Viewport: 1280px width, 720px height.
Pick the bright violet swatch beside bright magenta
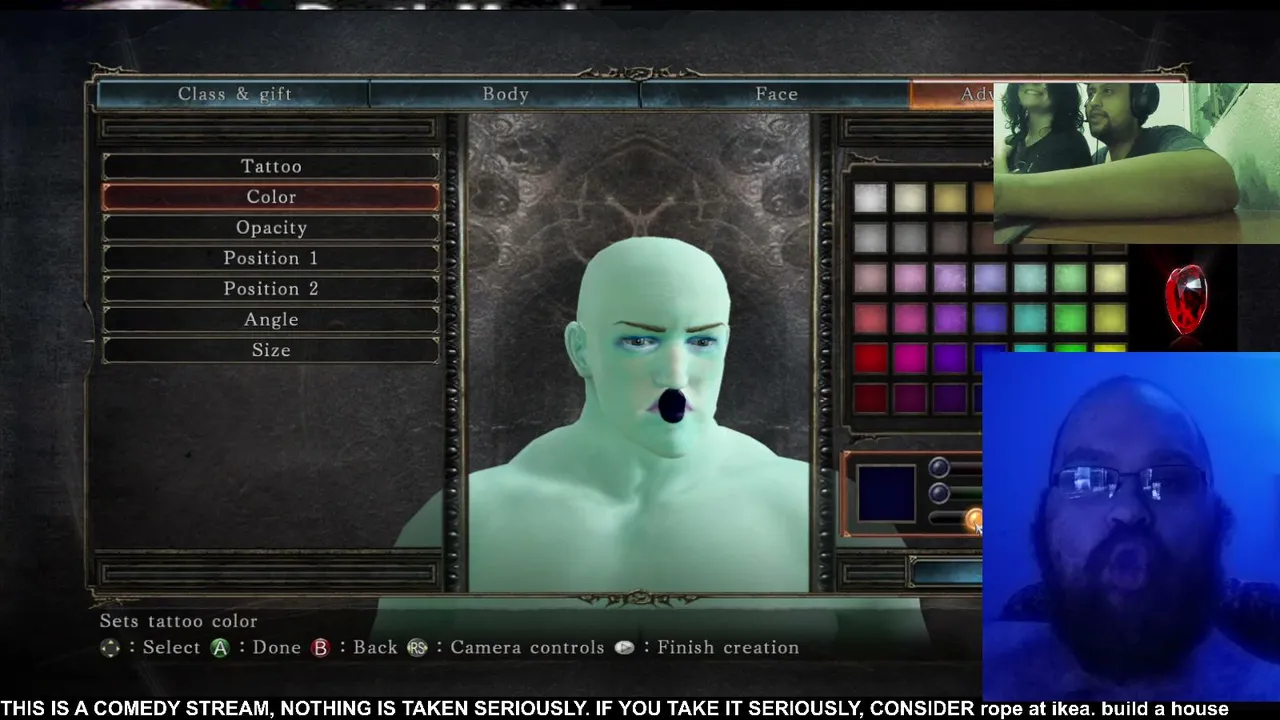point(950,359)
